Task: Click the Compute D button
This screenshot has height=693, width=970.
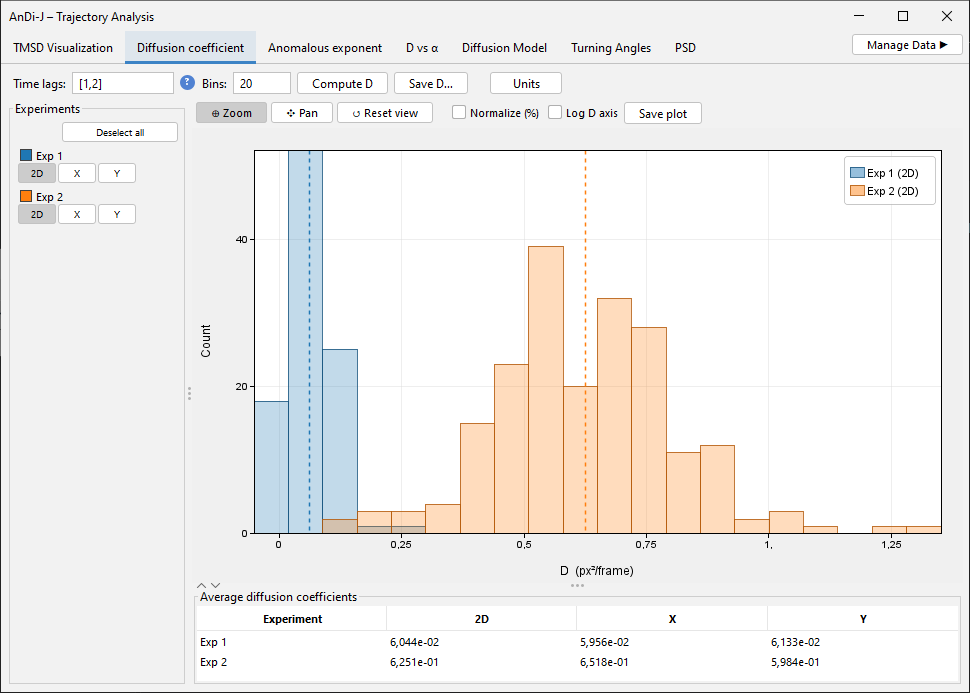Action: tap(343, 84)
